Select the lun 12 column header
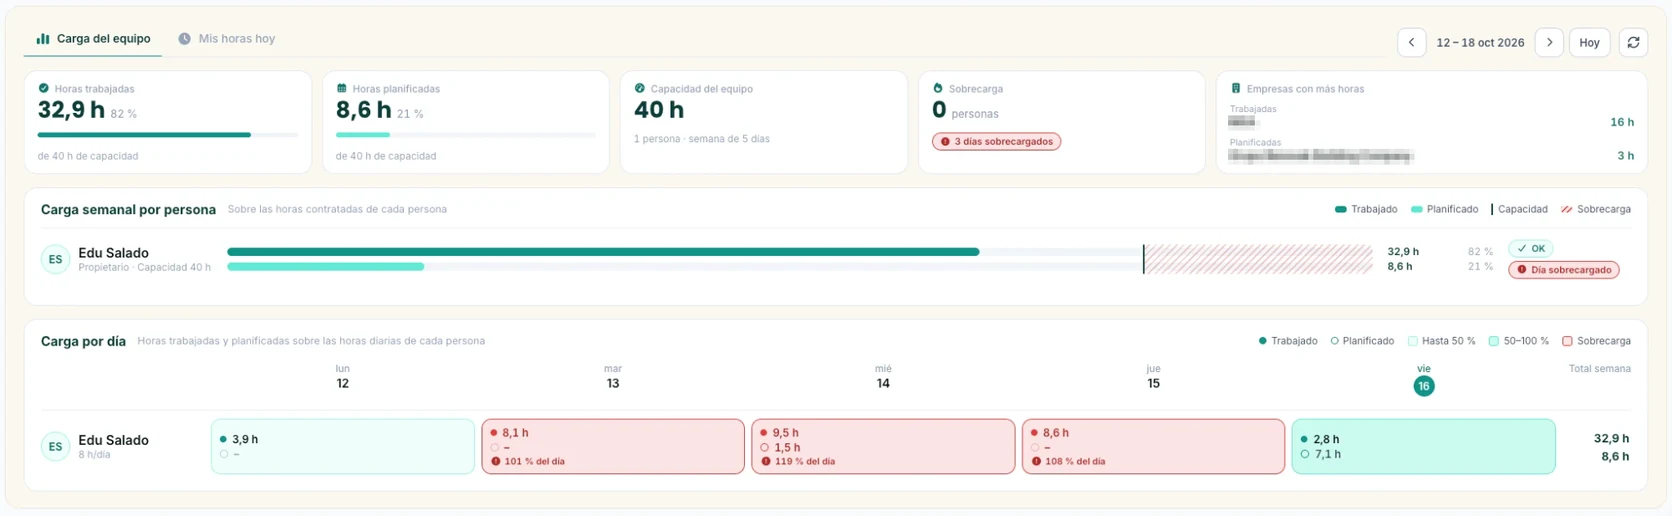1672x516 pixels. click(x=343, y=376)
